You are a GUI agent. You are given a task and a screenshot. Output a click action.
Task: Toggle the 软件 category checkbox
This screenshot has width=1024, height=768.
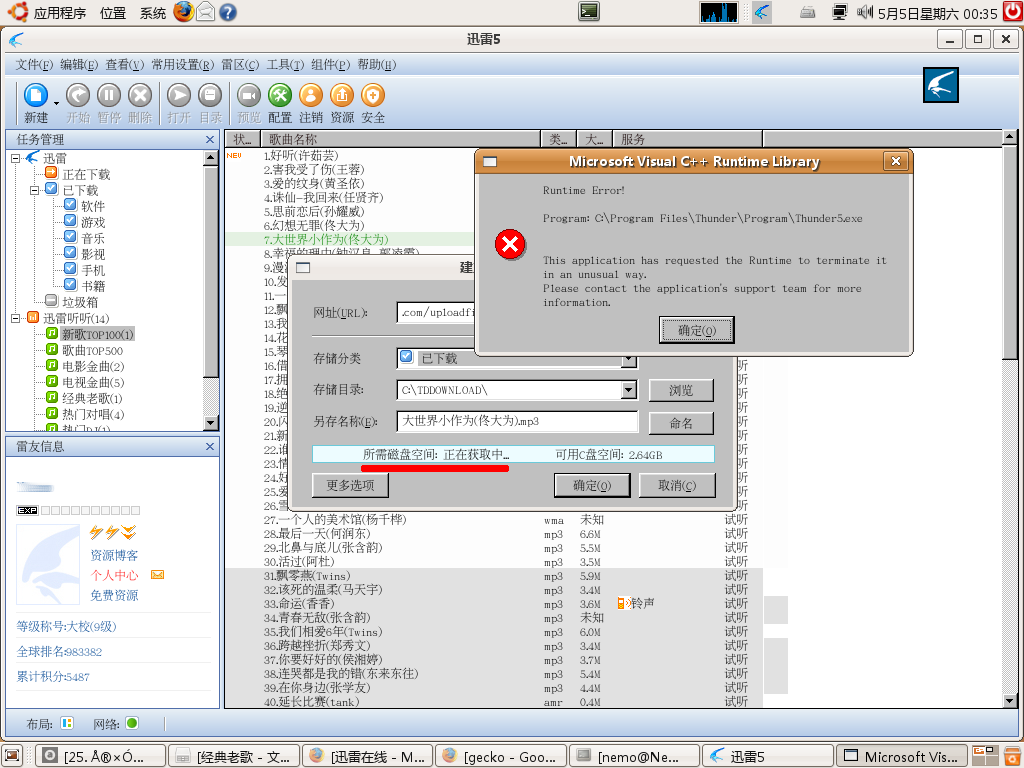pyautogui.click(x=71, y=204)
